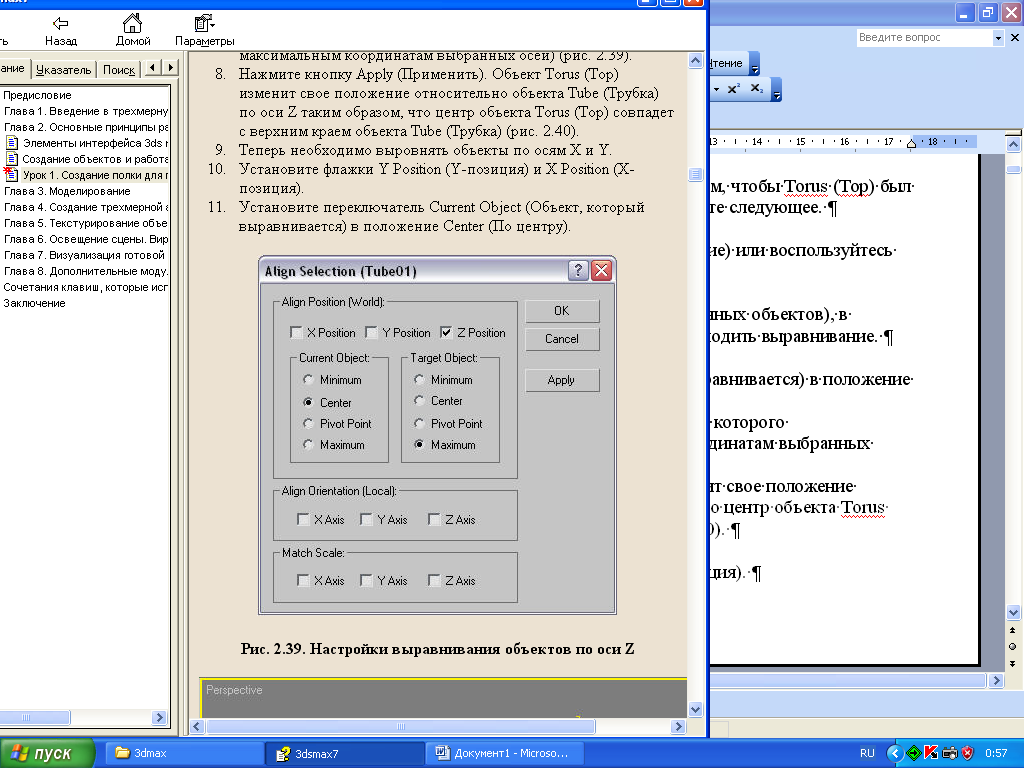This screenshot has height=768, width=1024.
Task: Click RU language indicator in taskbar
Action: pos(867,753)
